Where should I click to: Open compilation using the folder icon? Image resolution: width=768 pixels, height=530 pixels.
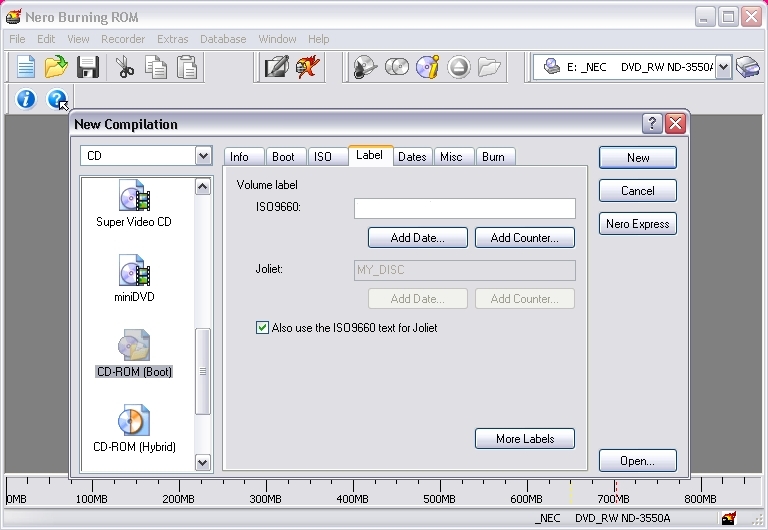coord(56,67)
